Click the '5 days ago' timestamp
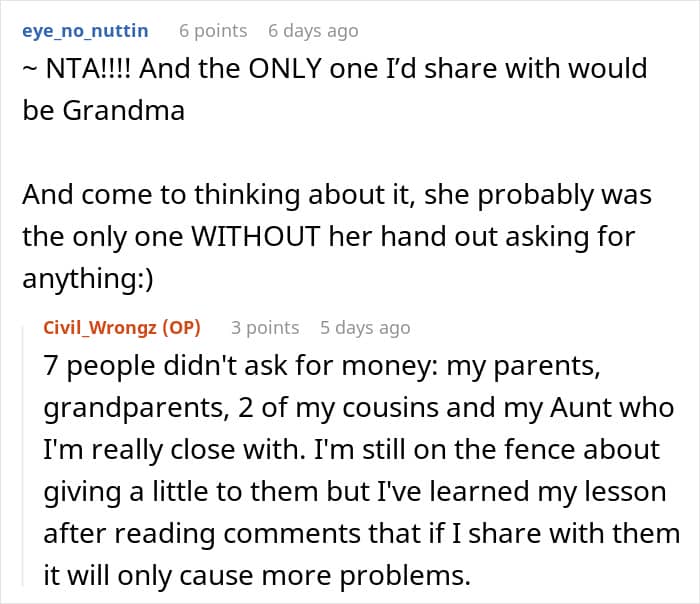Screen dimensions: 700x604 pos(365,327)
